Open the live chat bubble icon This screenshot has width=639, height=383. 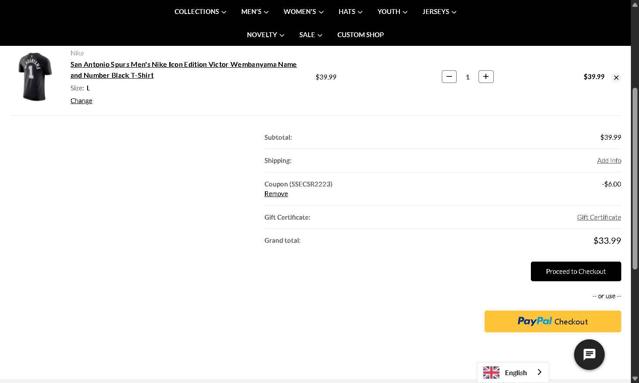(x=589, y=354)
